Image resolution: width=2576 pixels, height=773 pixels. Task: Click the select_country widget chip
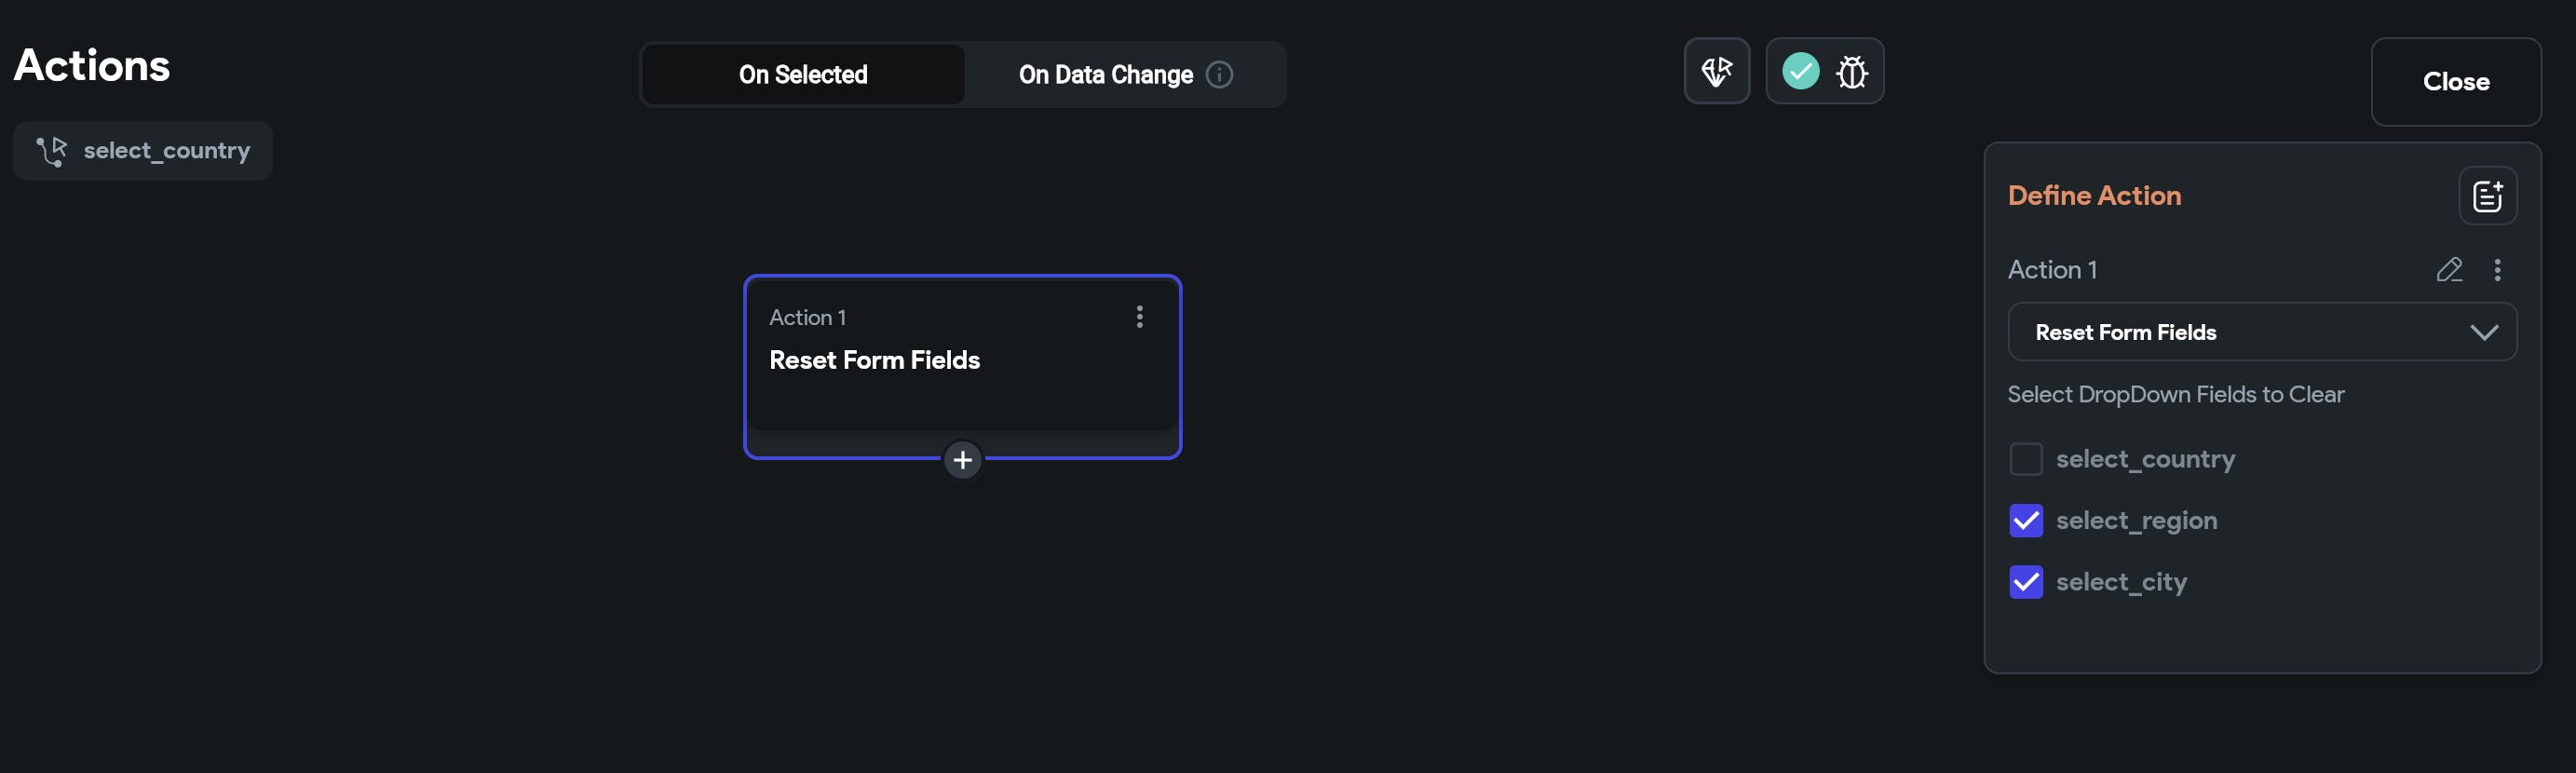pos(143,151)
